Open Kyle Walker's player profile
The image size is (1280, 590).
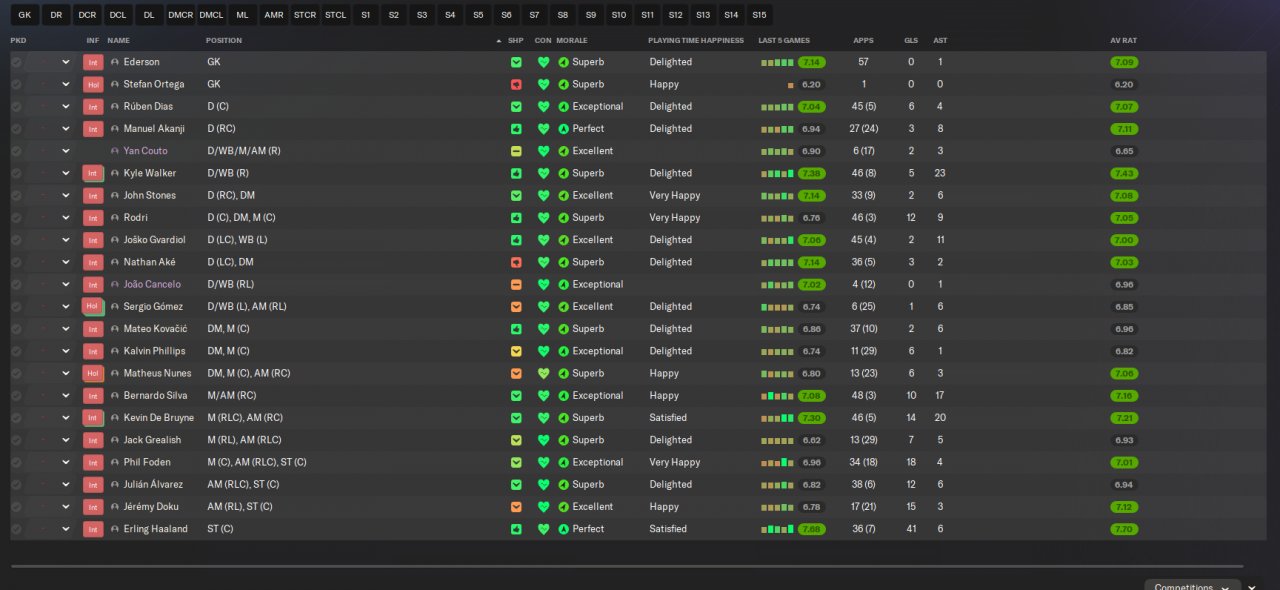[x=150, y=173]
